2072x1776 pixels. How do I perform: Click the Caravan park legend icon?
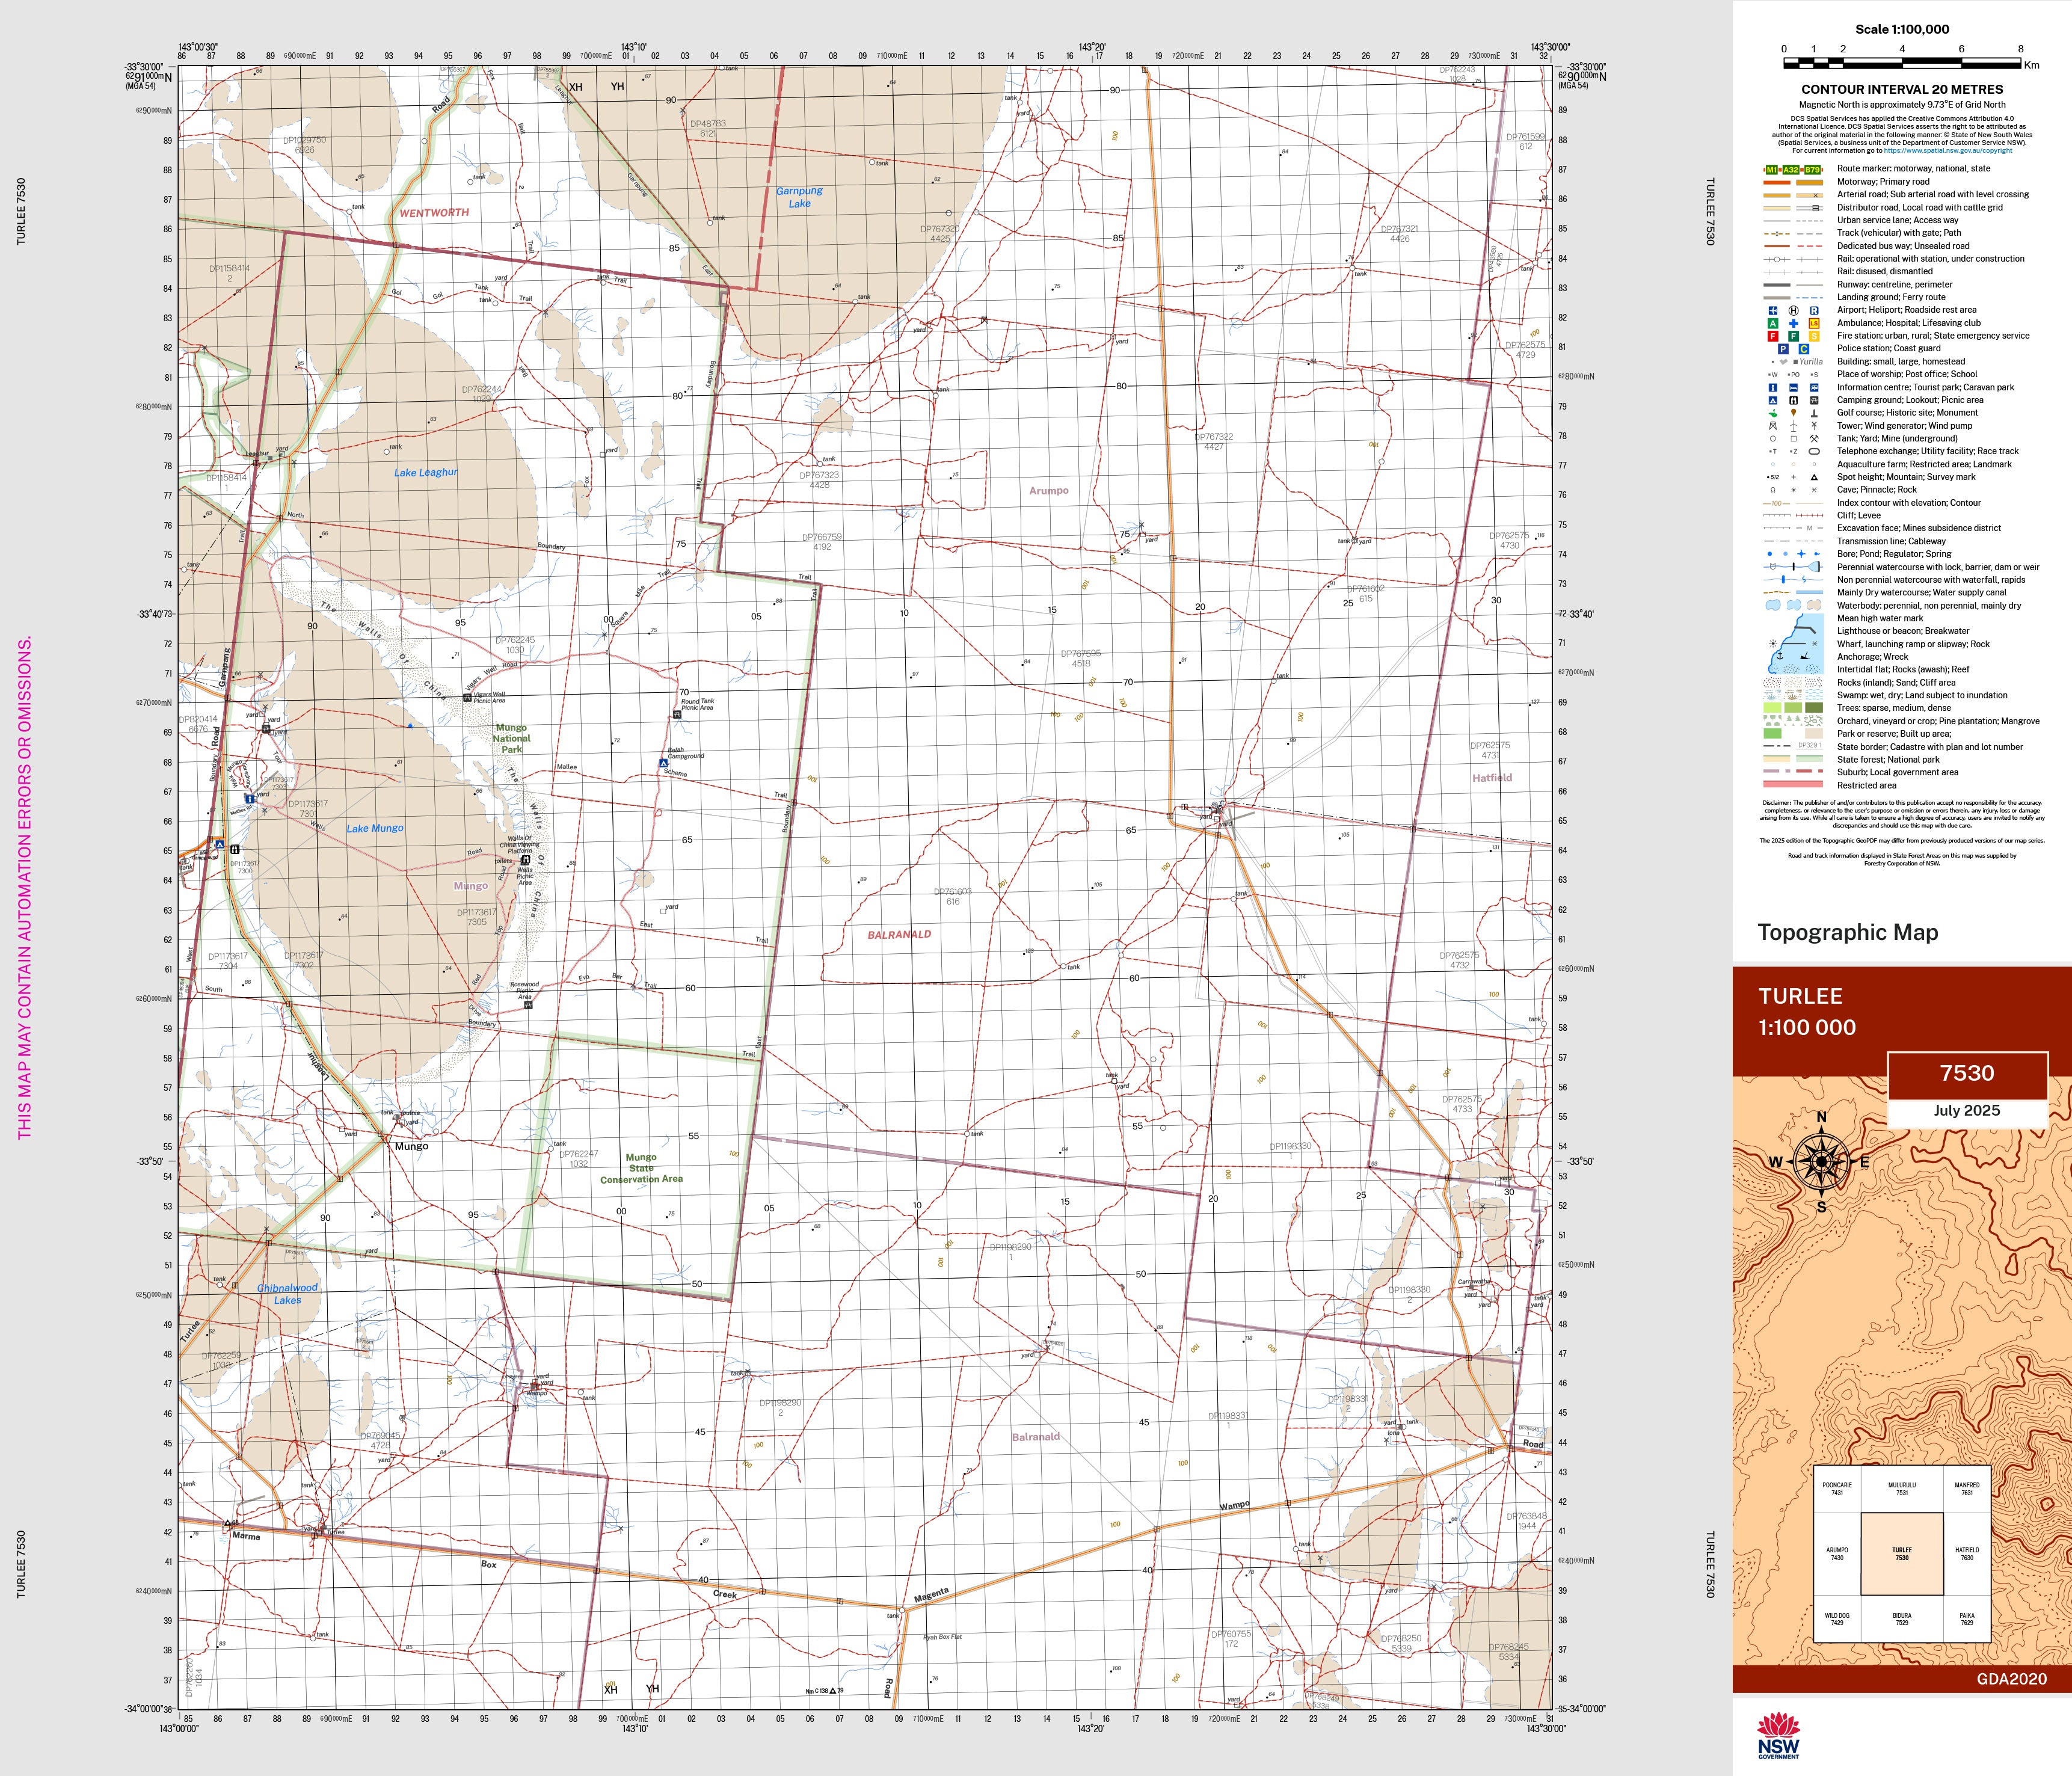(x=1814, y=387)
